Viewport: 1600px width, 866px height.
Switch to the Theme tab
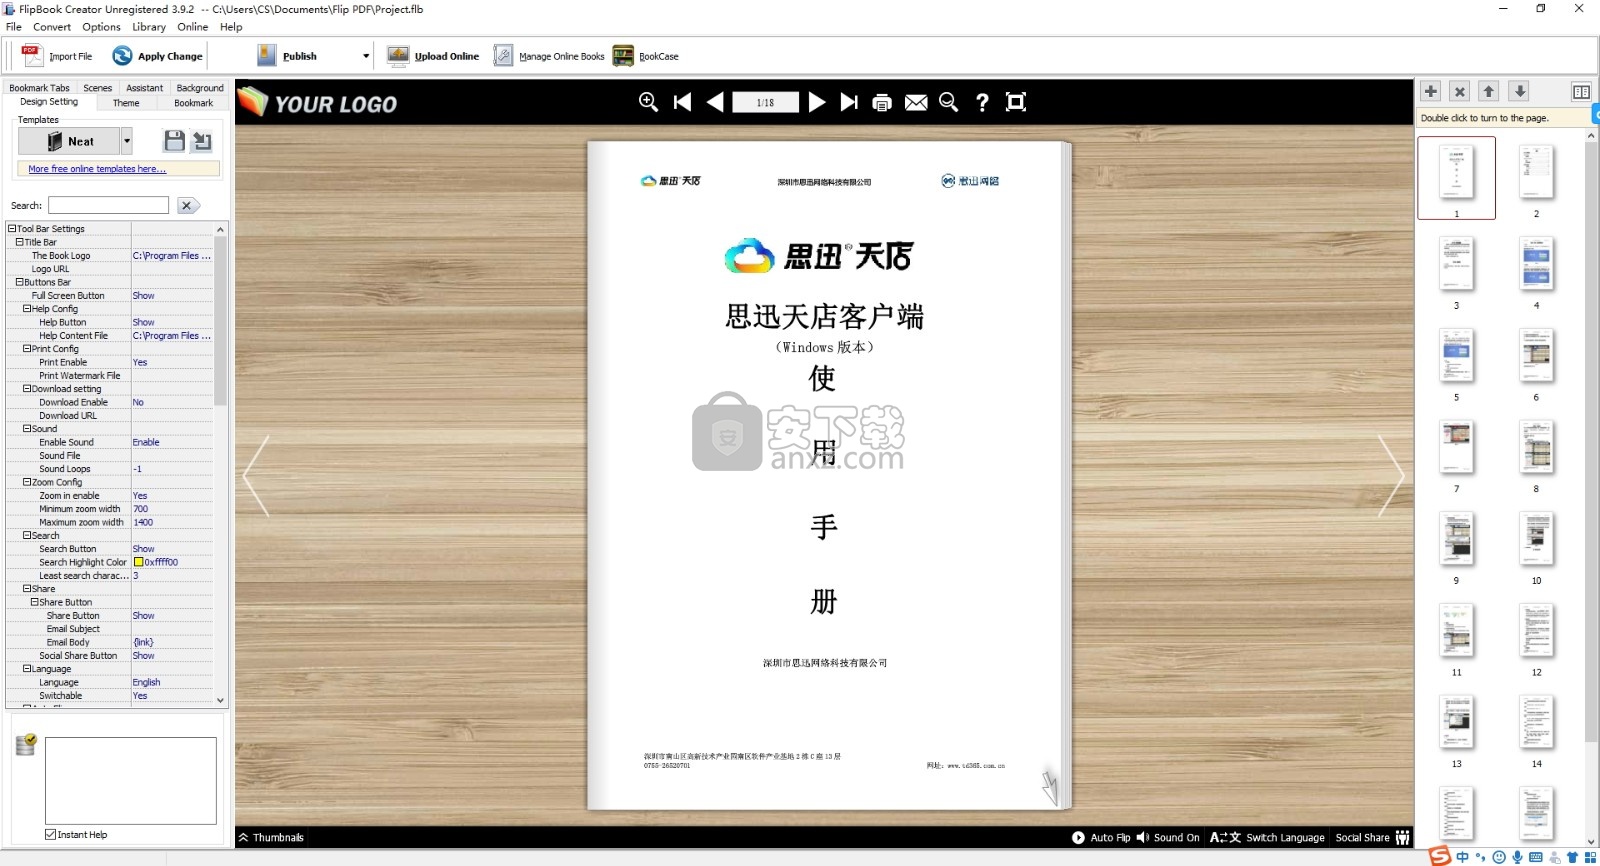[x=126, y=103]
